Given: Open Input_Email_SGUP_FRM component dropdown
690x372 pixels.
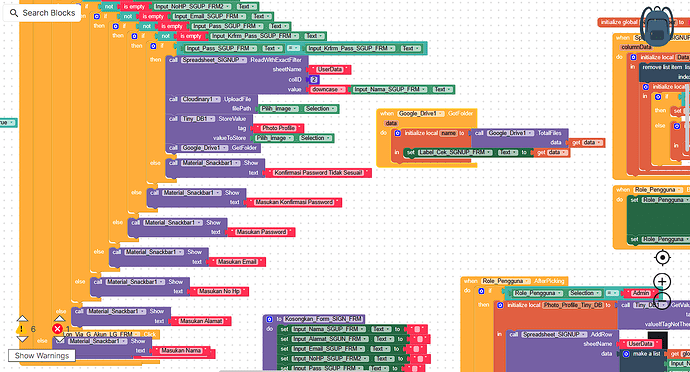Looking at the screenshot, I should coord(209,16).
